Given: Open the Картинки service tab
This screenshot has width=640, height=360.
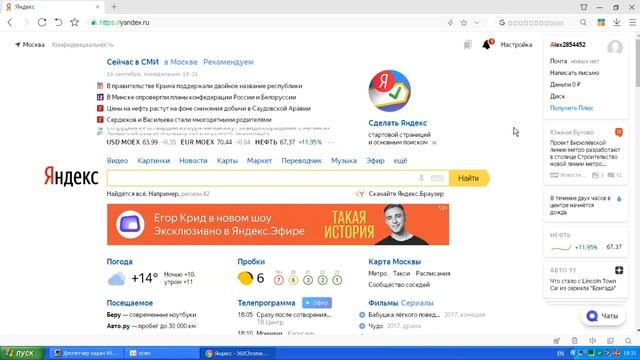Looking at the screenshot, I should (153, 161).
